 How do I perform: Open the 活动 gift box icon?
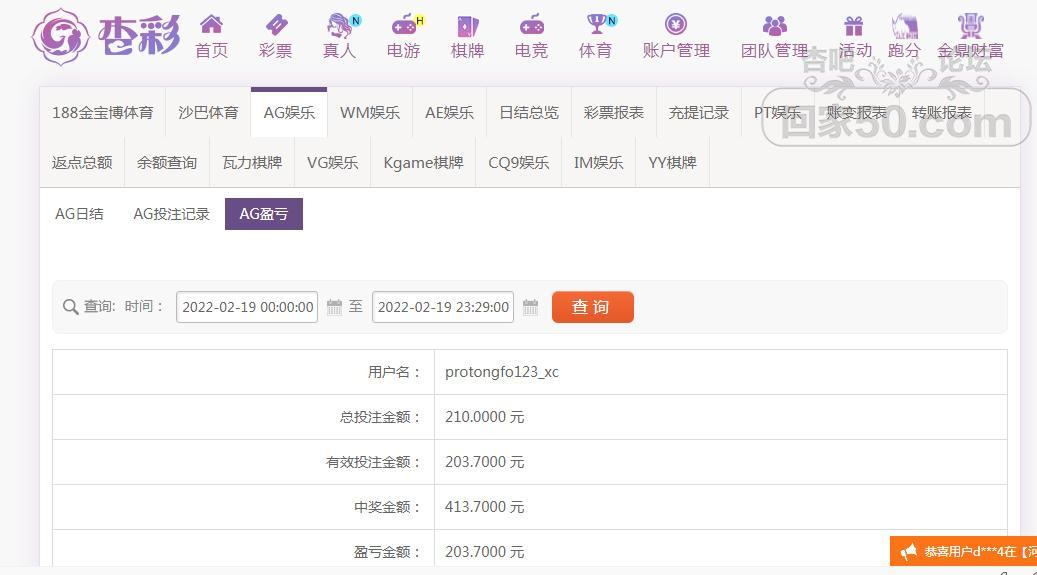coord(854,26)
